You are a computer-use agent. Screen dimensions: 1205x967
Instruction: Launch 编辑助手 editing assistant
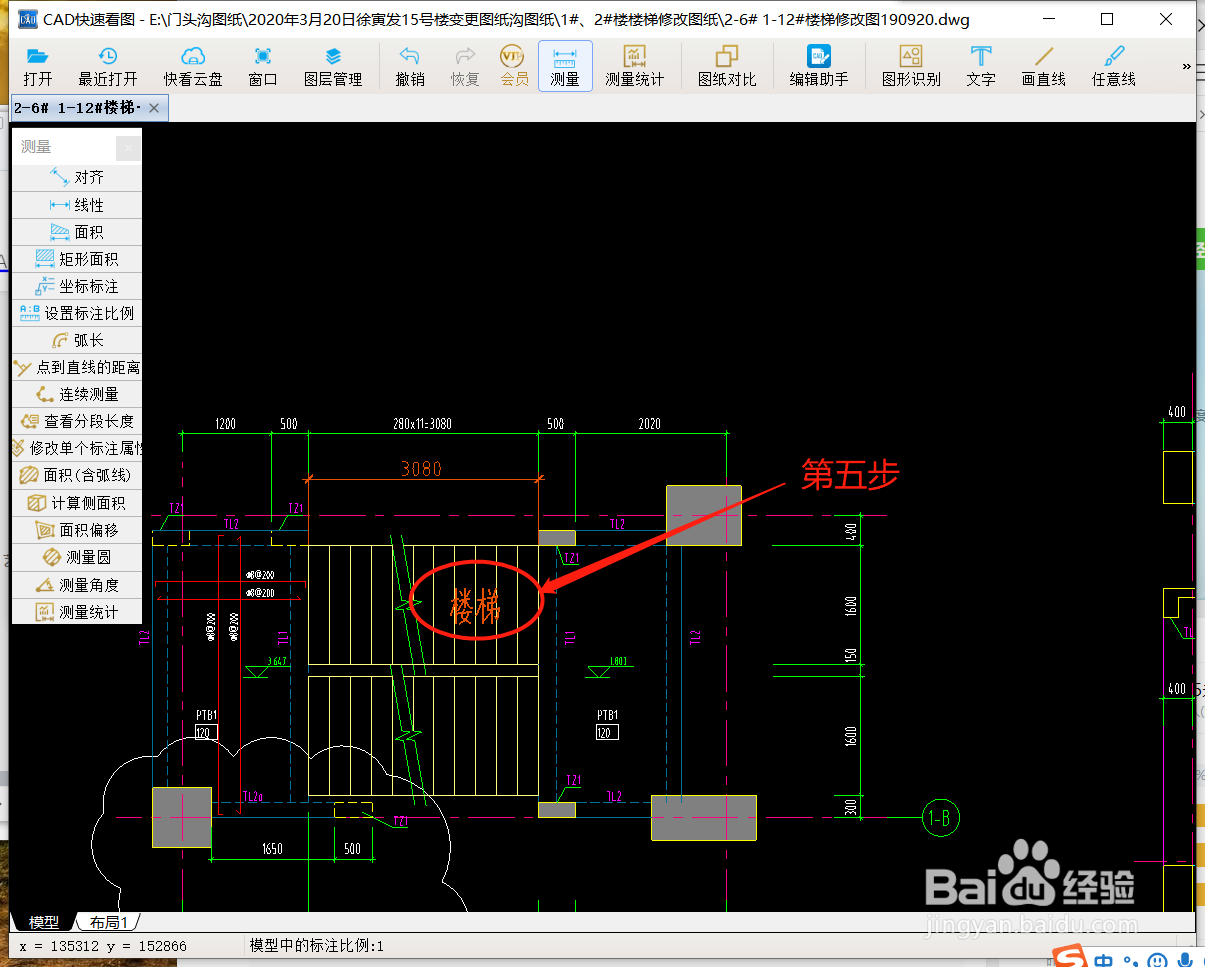coord(819,67)
